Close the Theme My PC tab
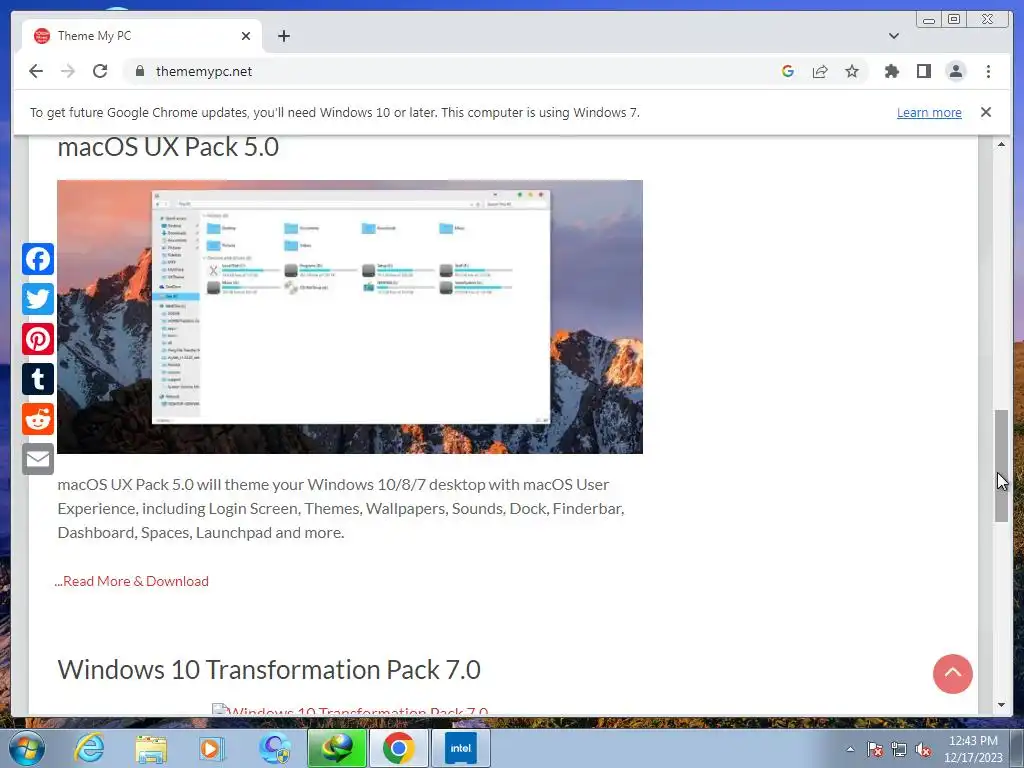This screenshot has height=768, width=1024. point(246,36)
